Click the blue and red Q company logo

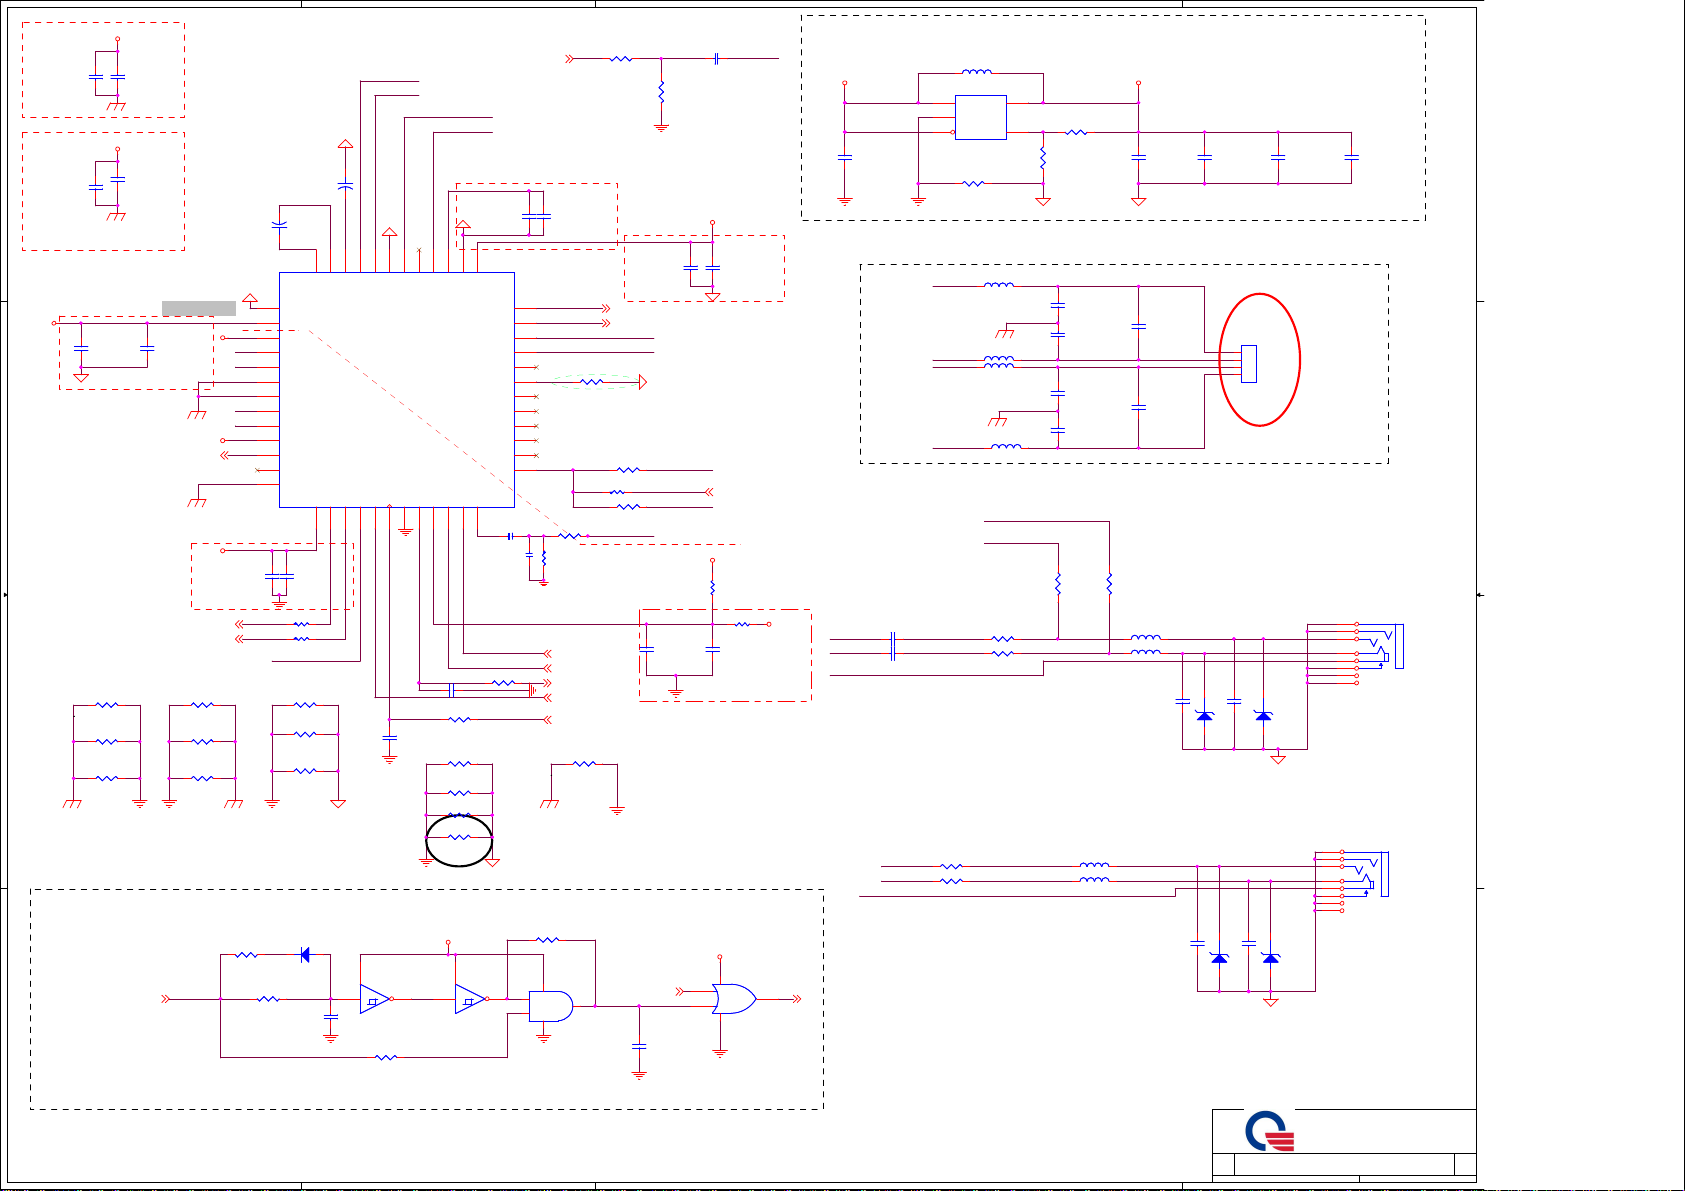click(x=1270, y=1131)
